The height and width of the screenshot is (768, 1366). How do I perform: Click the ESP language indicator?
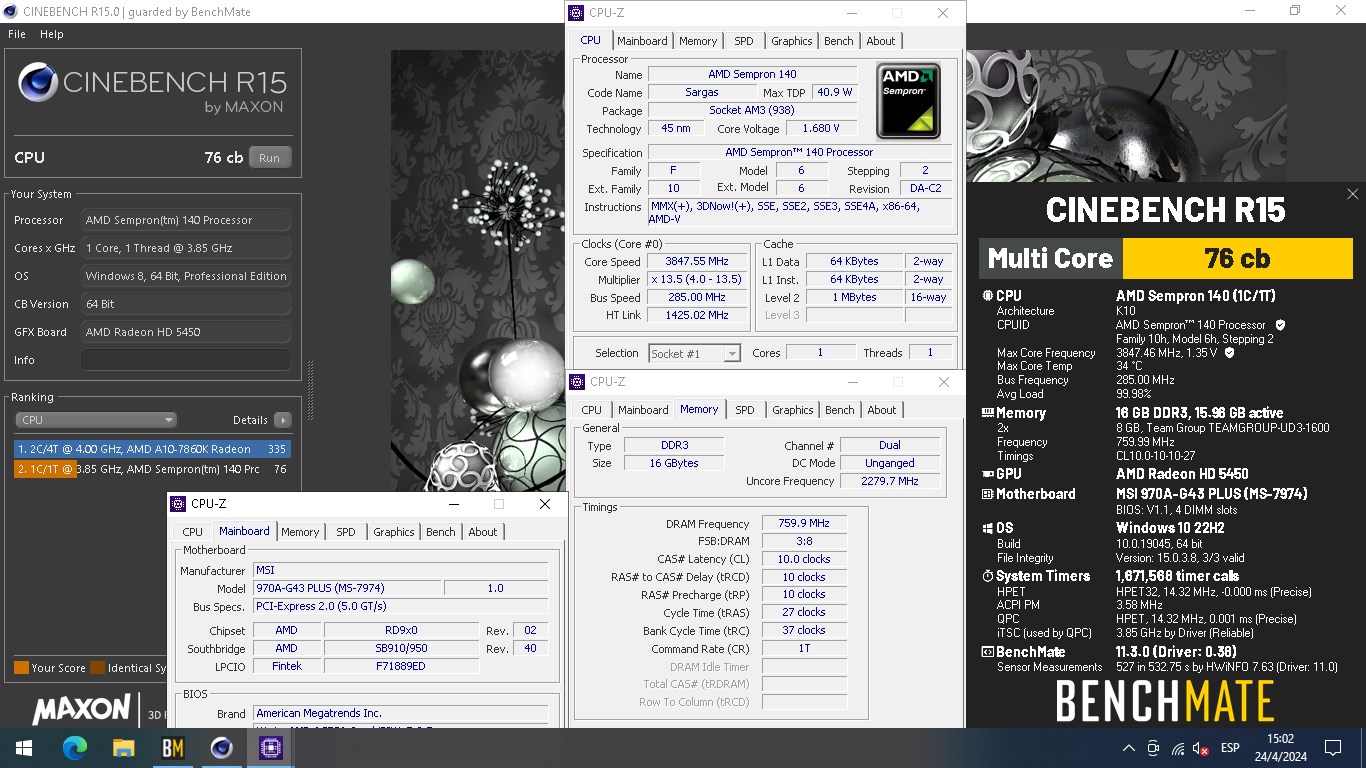(1230, 748)
